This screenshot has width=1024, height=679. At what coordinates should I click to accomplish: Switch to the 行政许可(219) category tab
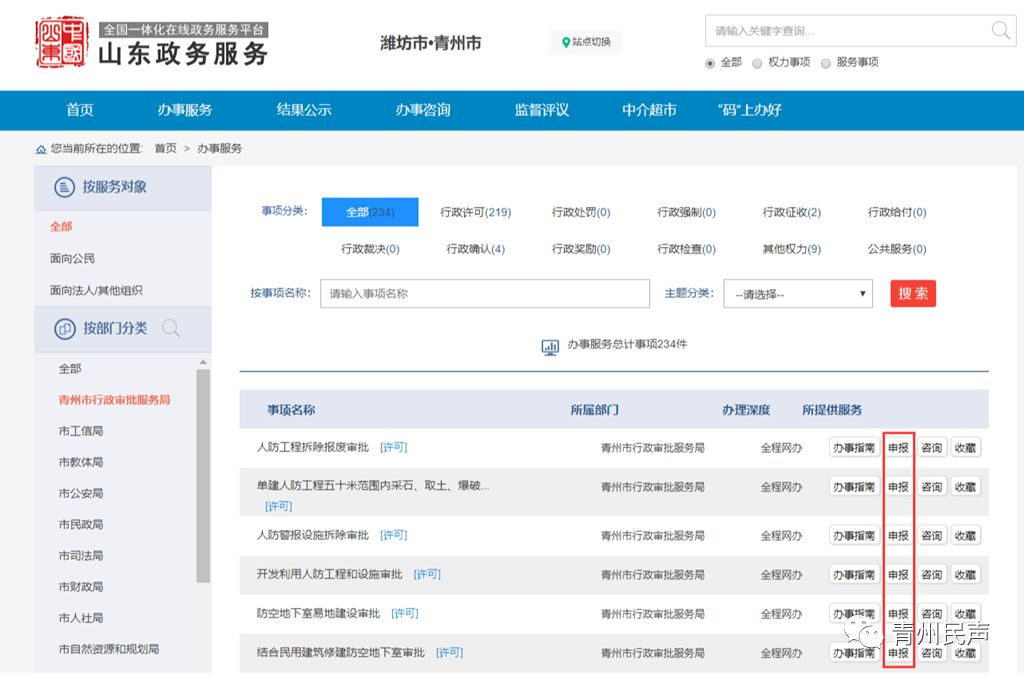point(475,212)
